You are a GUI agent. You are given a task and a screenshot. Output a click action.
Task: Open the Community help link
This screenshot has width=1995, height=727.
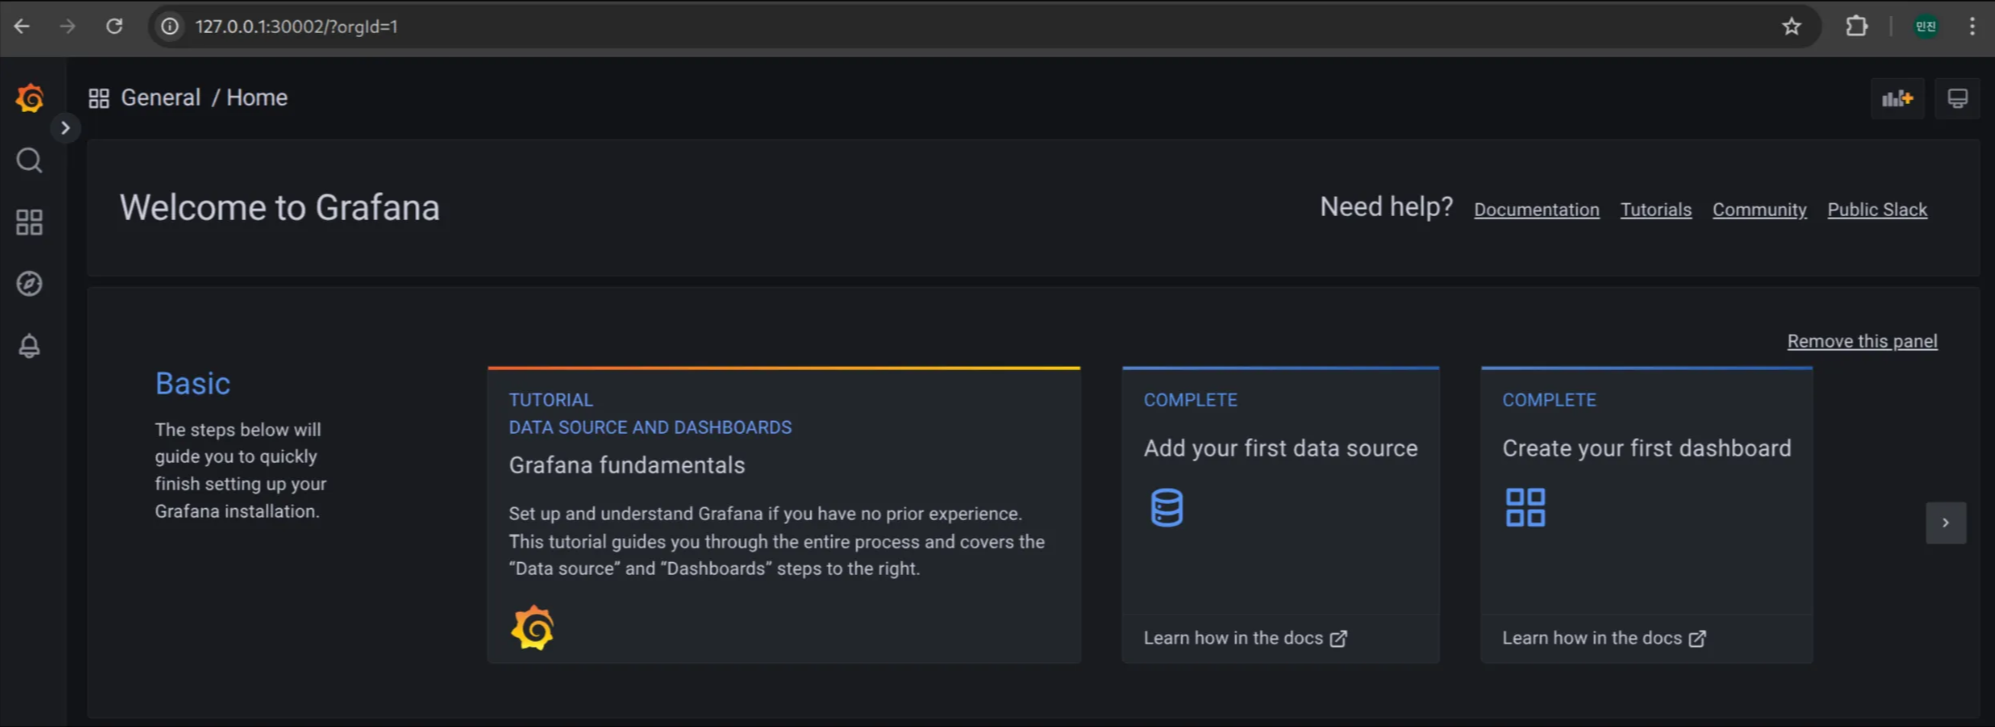[1760, 210]
